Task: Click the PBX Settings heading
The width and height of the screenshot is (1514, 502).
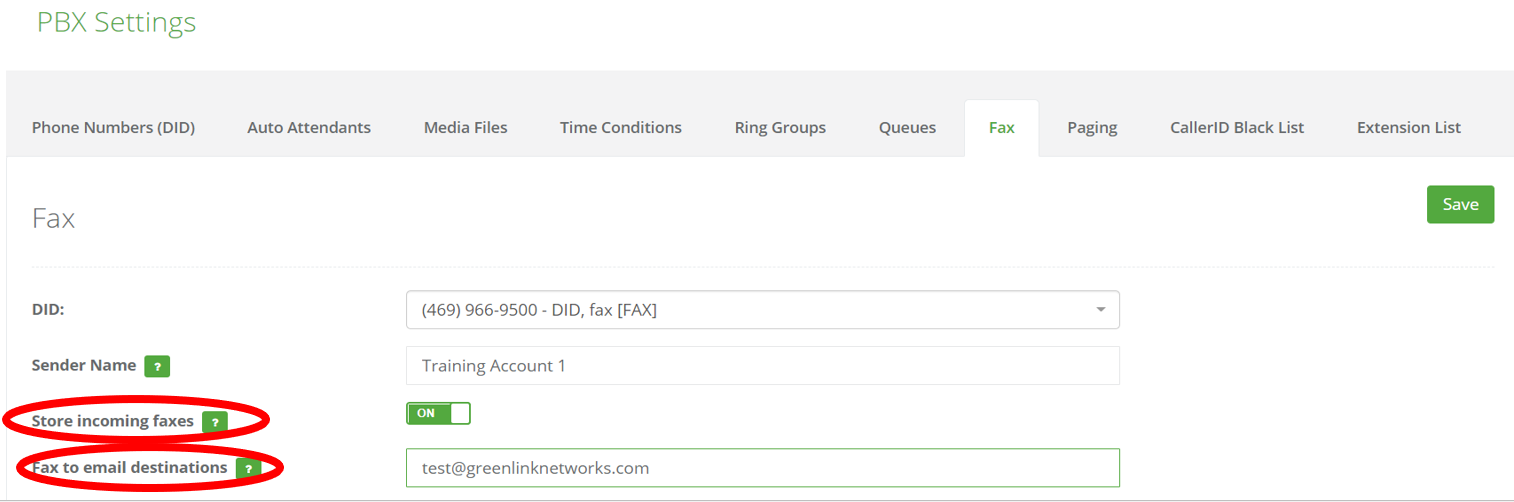Action: pos(116,22)
